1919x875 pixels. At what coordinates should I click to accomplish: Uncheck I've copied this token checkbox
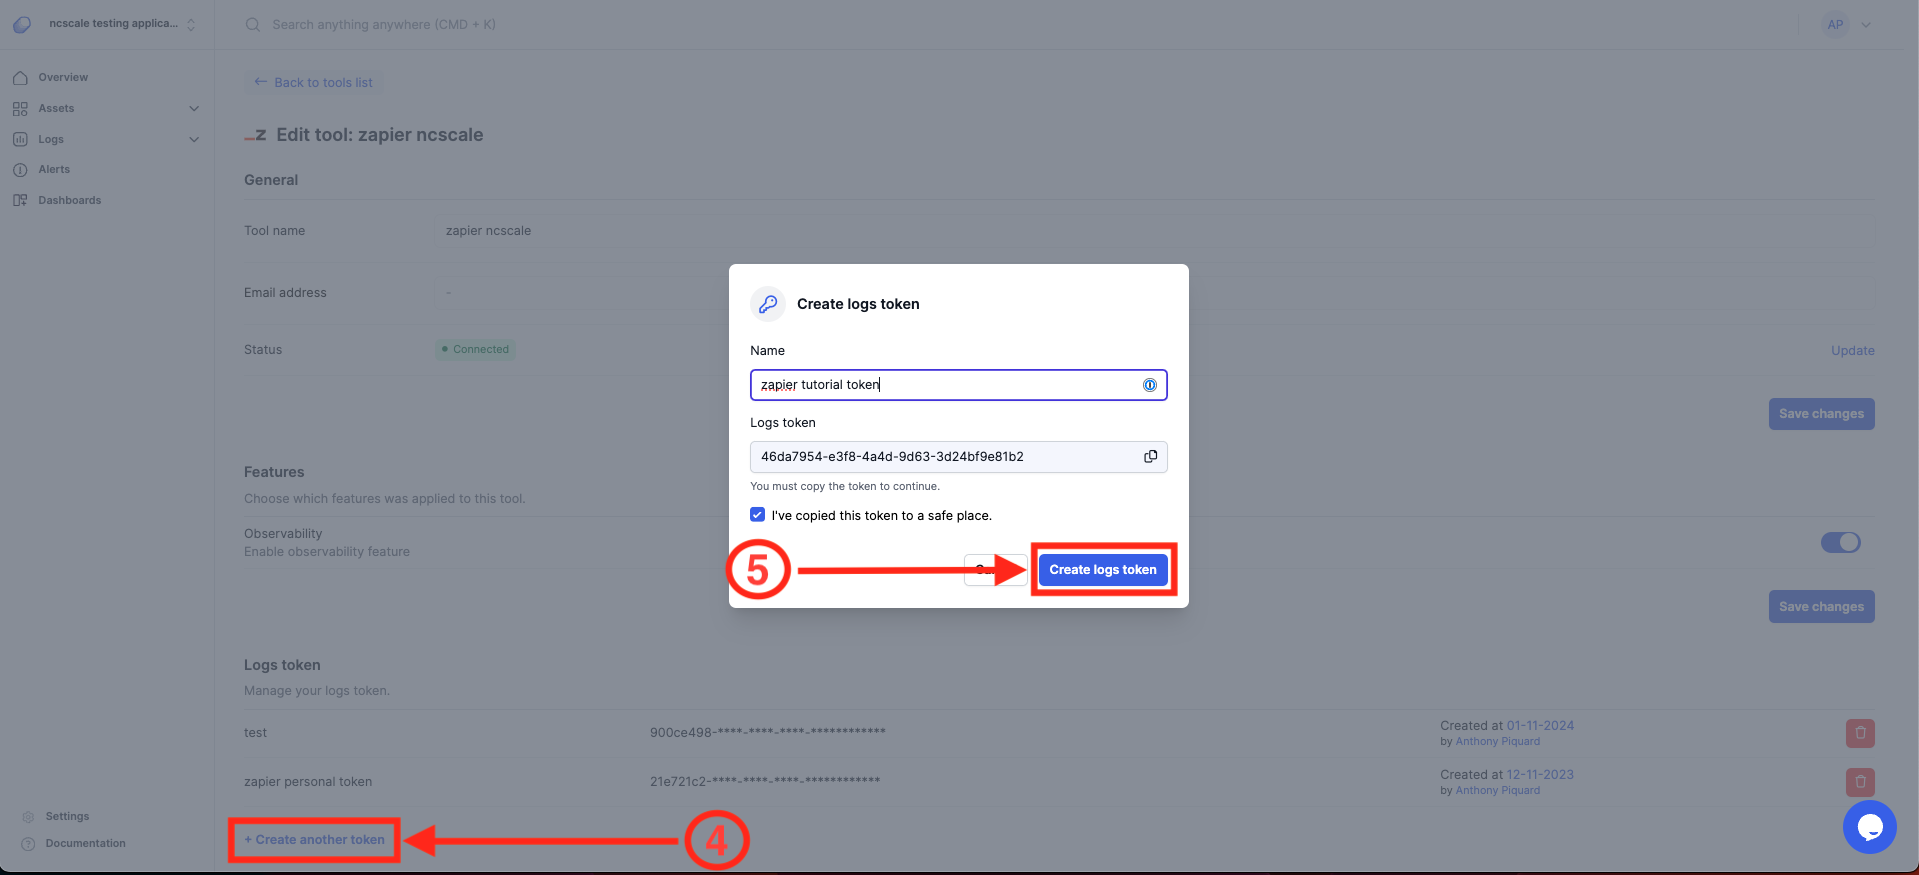[x=757, y=515]
